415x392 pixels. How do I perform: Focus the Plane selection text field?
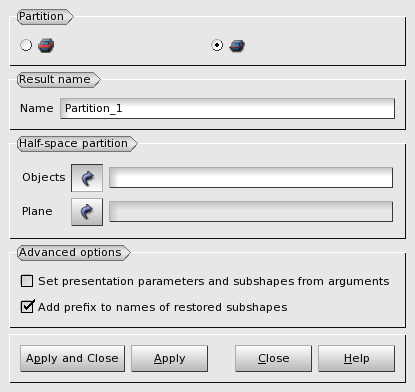click(x=251, y=211)
